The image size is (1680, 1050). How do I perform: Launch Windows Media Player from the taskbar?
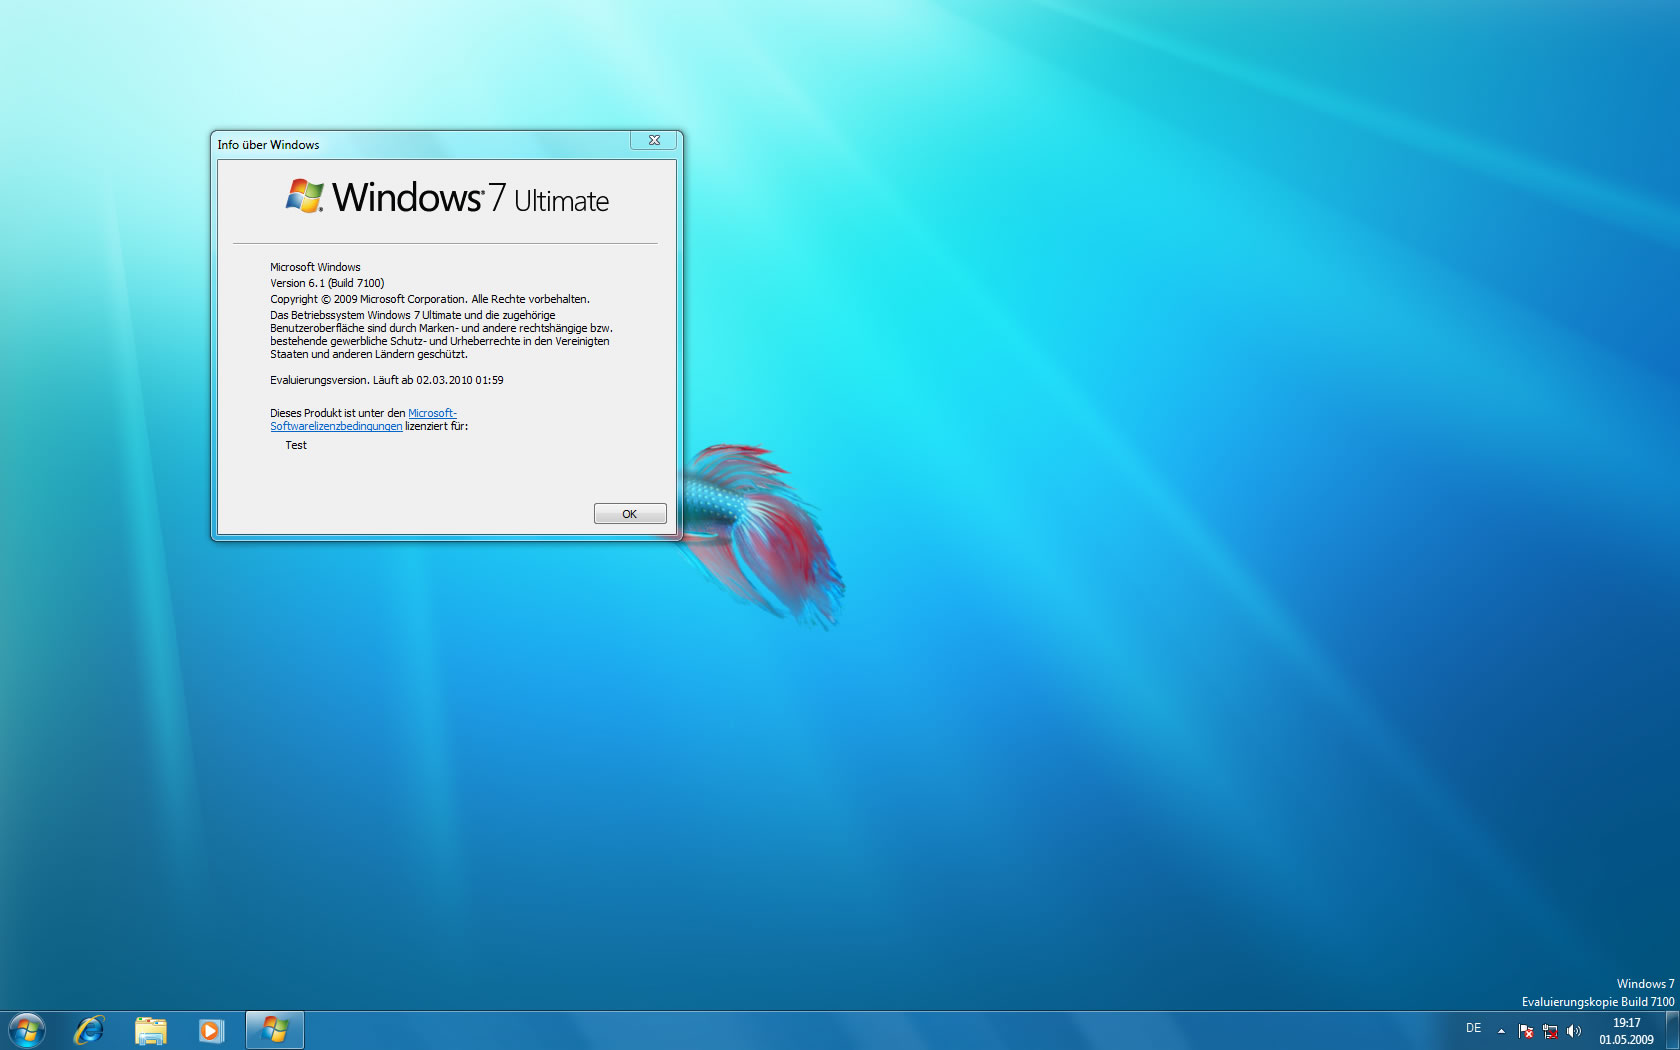211,1030
